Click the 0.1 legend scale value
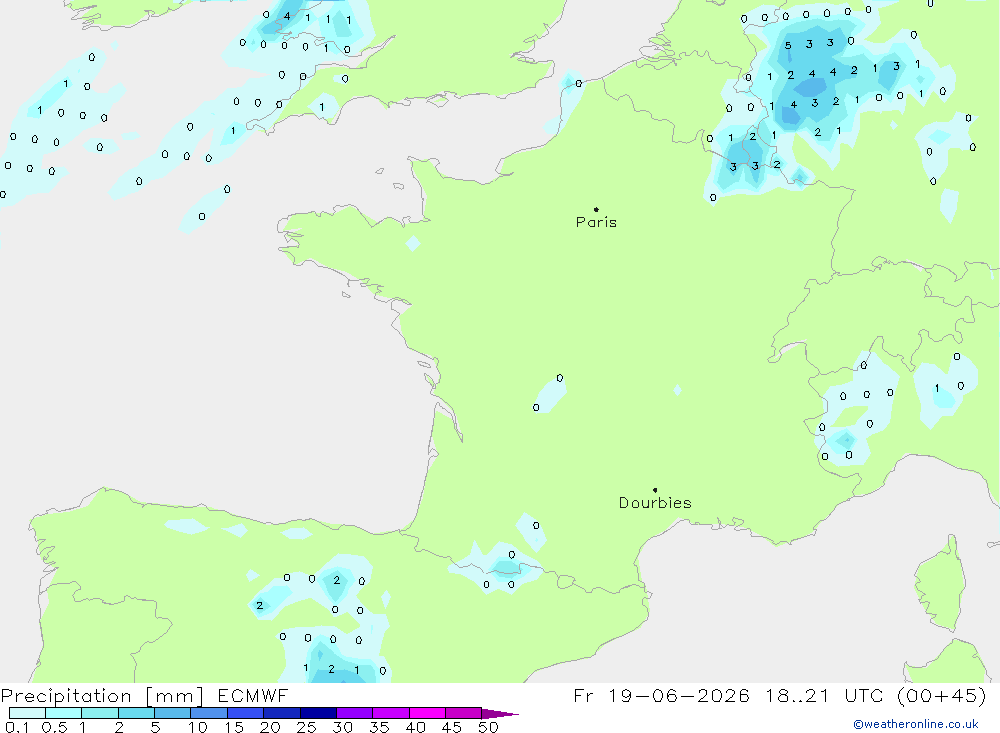 (x=17, y=727)
